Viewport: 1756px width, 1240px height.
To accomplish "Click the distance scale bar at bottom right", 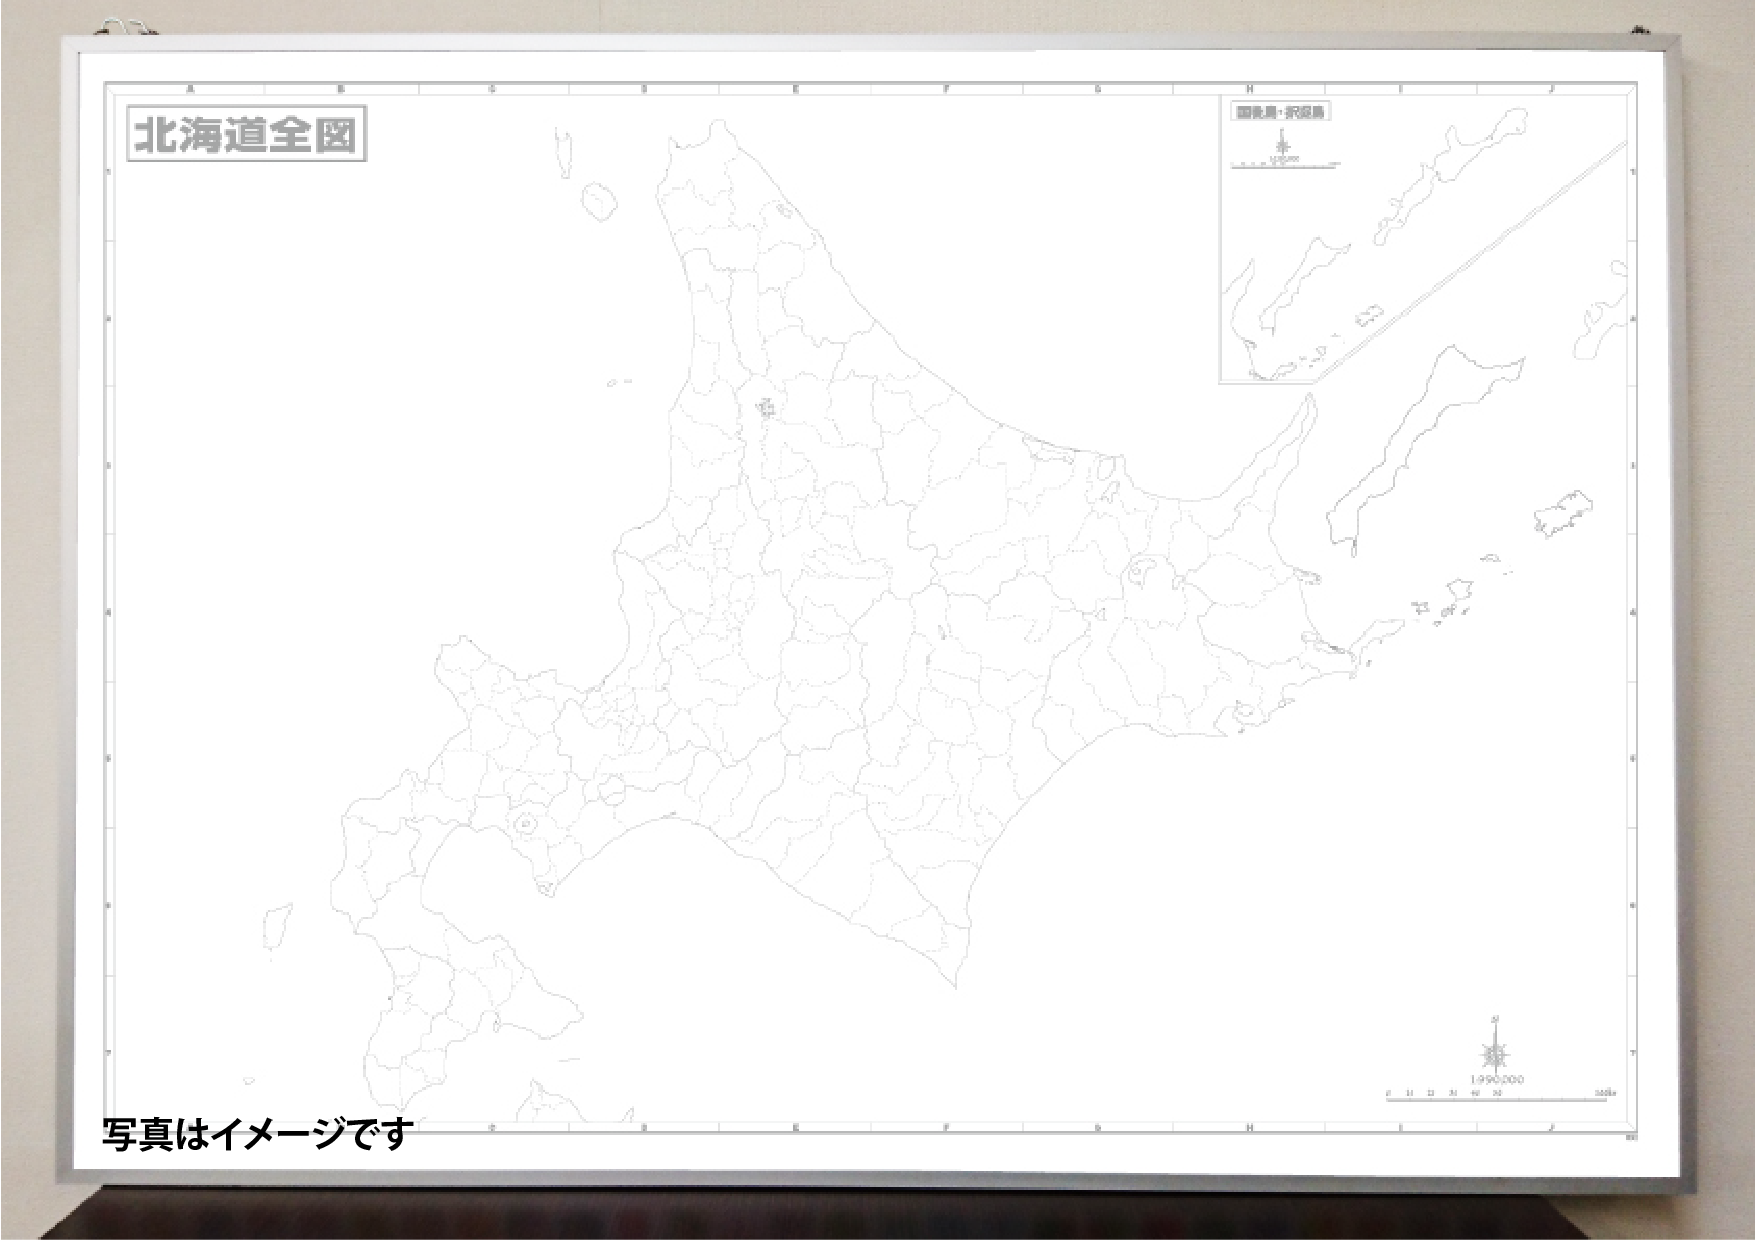I will coord(1495,1100).
